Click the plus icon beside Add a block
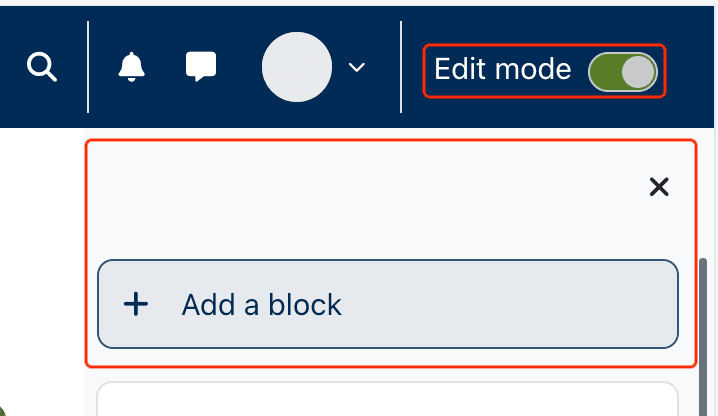The height and width of the screenshot is (416, 718). (135, 304)
